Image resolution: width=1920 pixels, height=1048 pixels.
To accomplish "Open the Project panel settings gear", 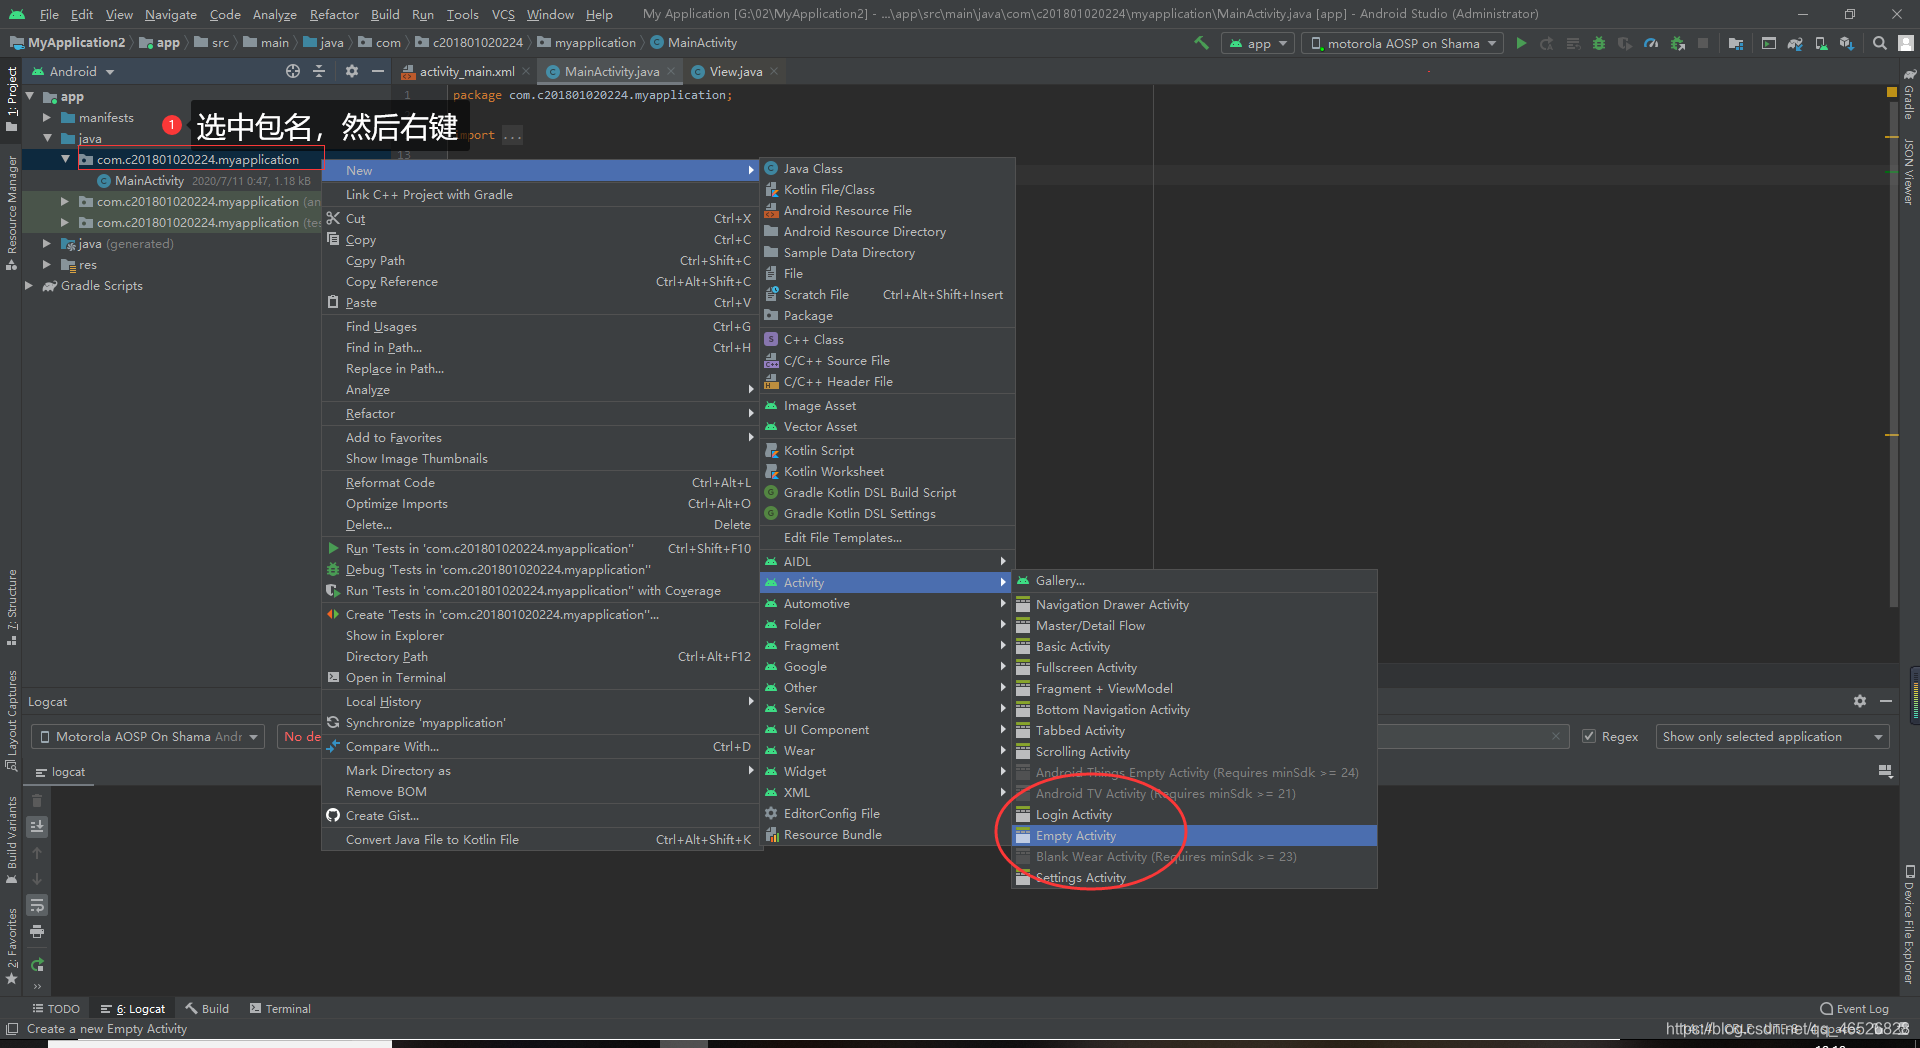I will pyautogui.click(x=352, y=71).
